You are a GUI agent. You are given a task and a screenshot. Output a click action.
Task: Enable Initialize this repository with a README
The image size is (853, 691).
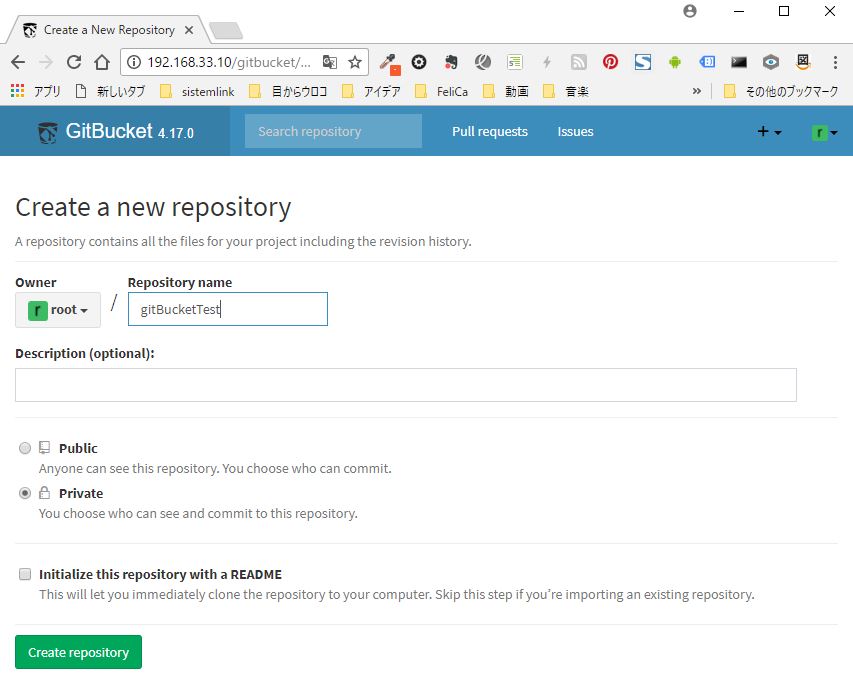[x=25, y=575]
